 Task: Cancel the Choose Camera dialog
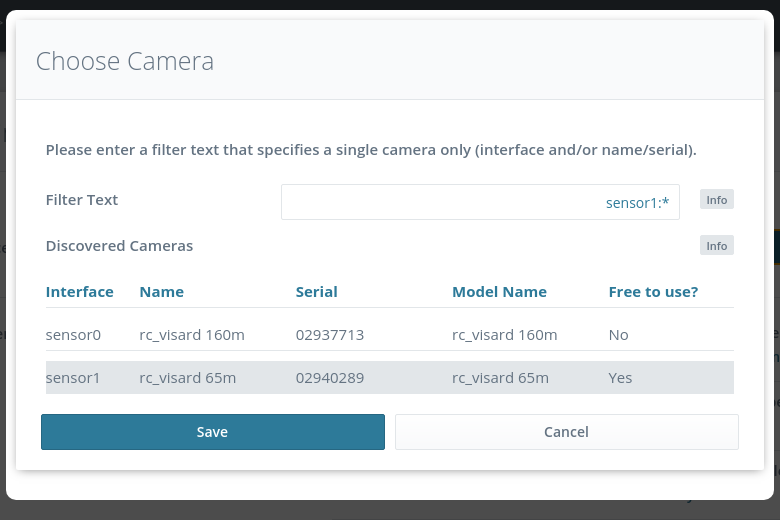[566, 432]
